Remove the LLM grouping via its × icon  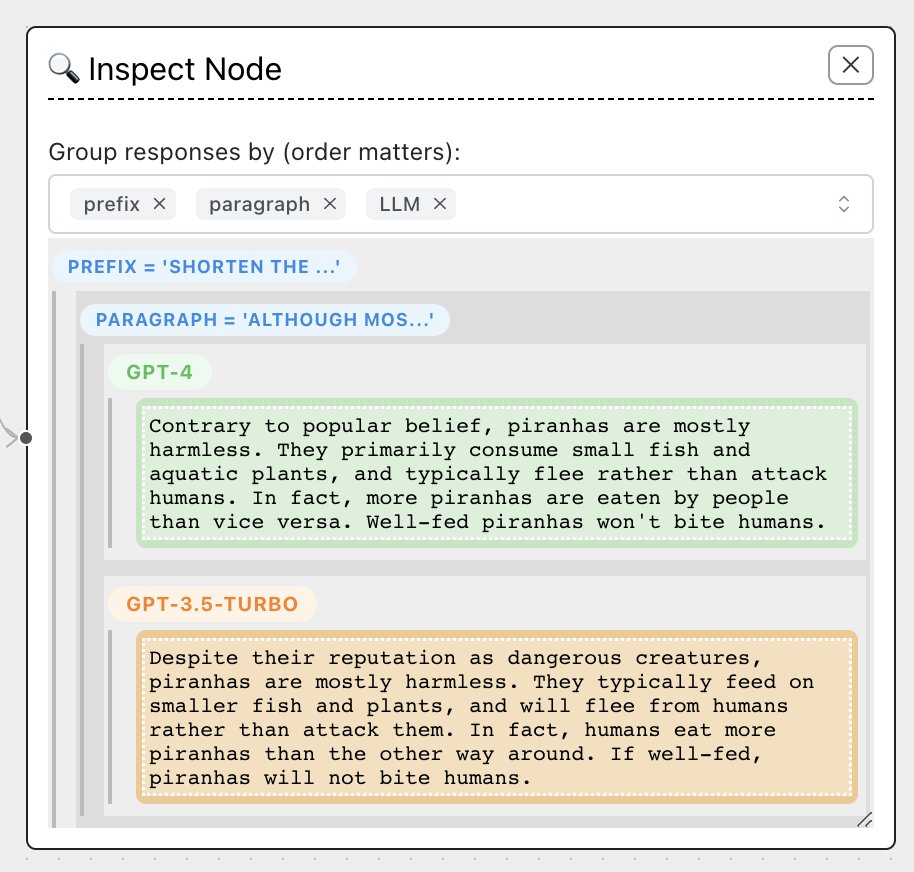point(440,203)
